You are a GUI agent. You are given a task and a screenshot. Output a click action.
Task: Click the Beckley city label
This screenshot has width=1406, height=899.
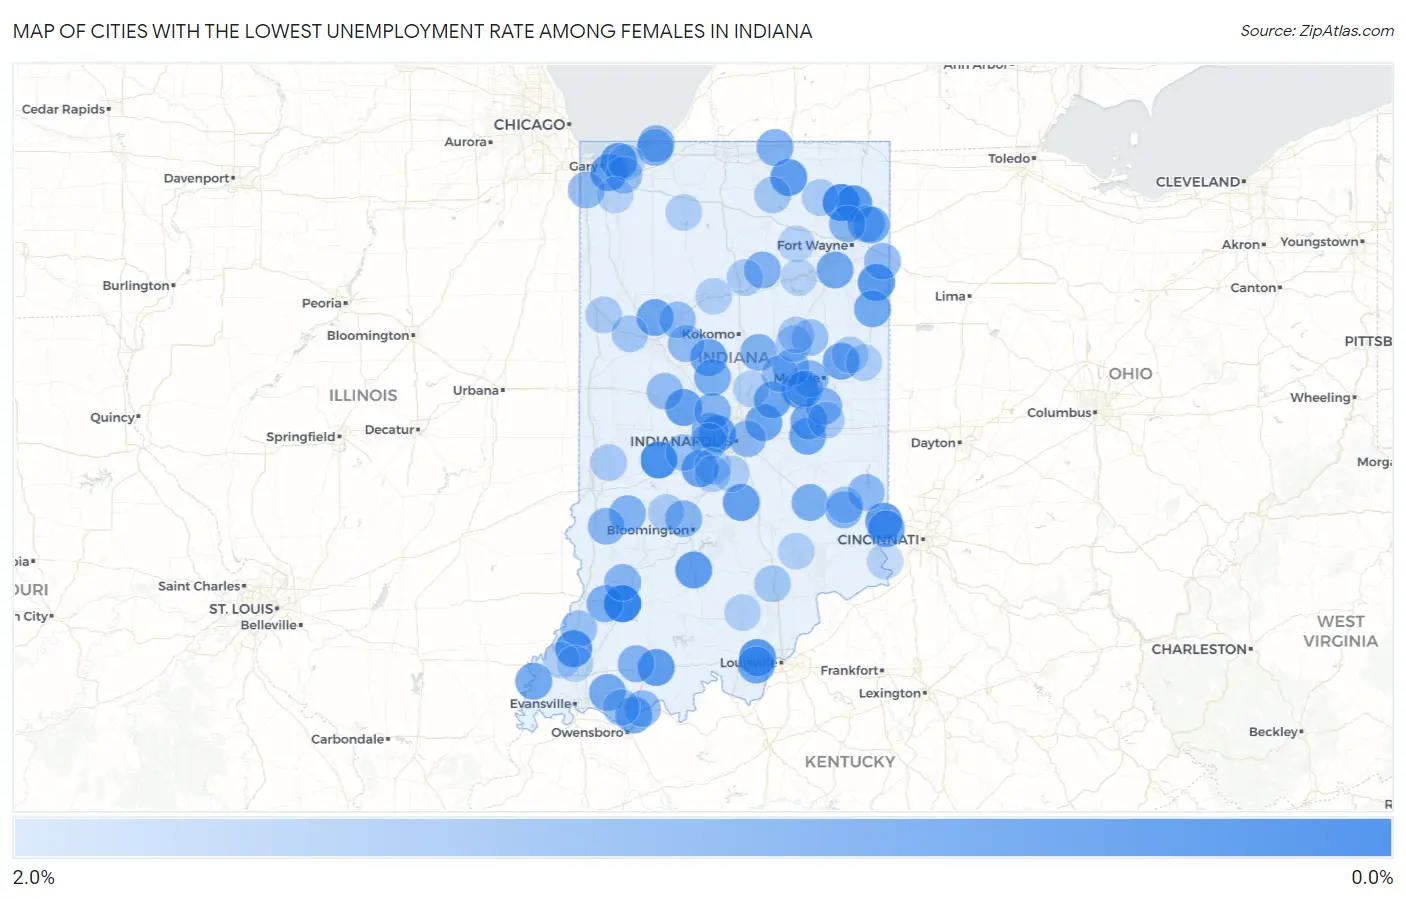pos(1273,731)
